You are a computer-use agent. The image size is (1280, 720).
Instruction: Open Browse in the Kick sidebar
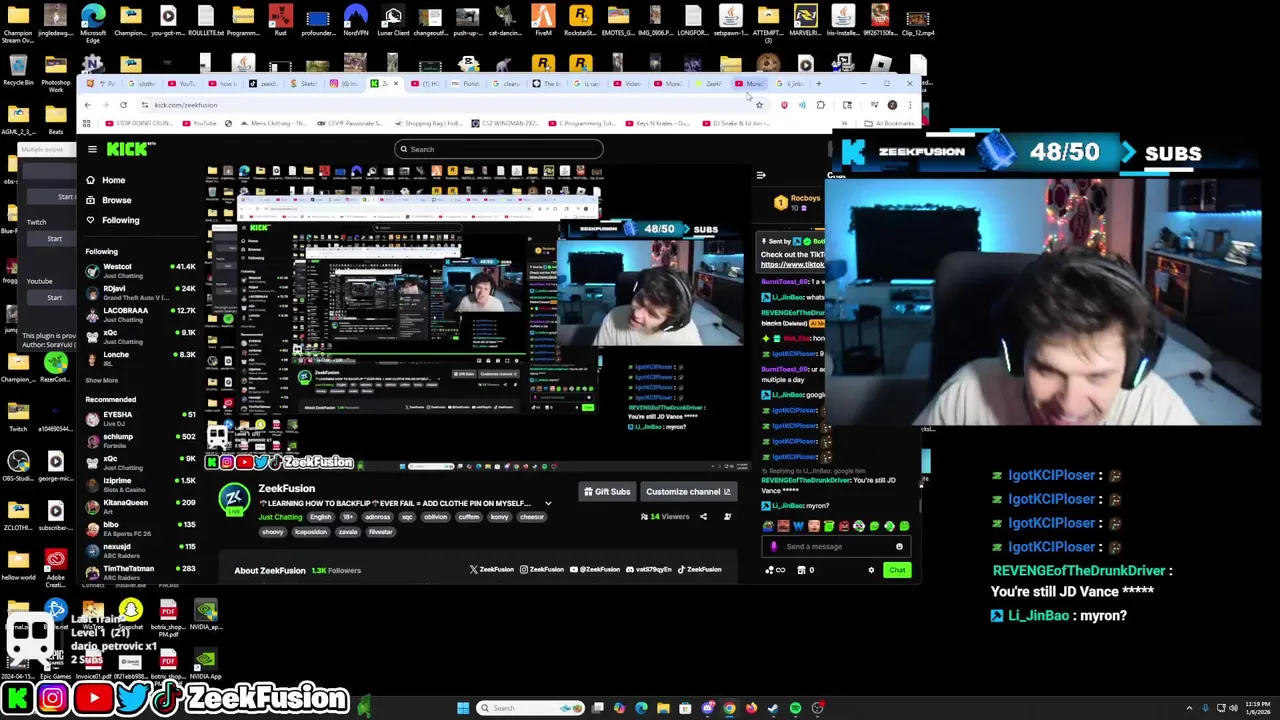[x=108, y=200]
